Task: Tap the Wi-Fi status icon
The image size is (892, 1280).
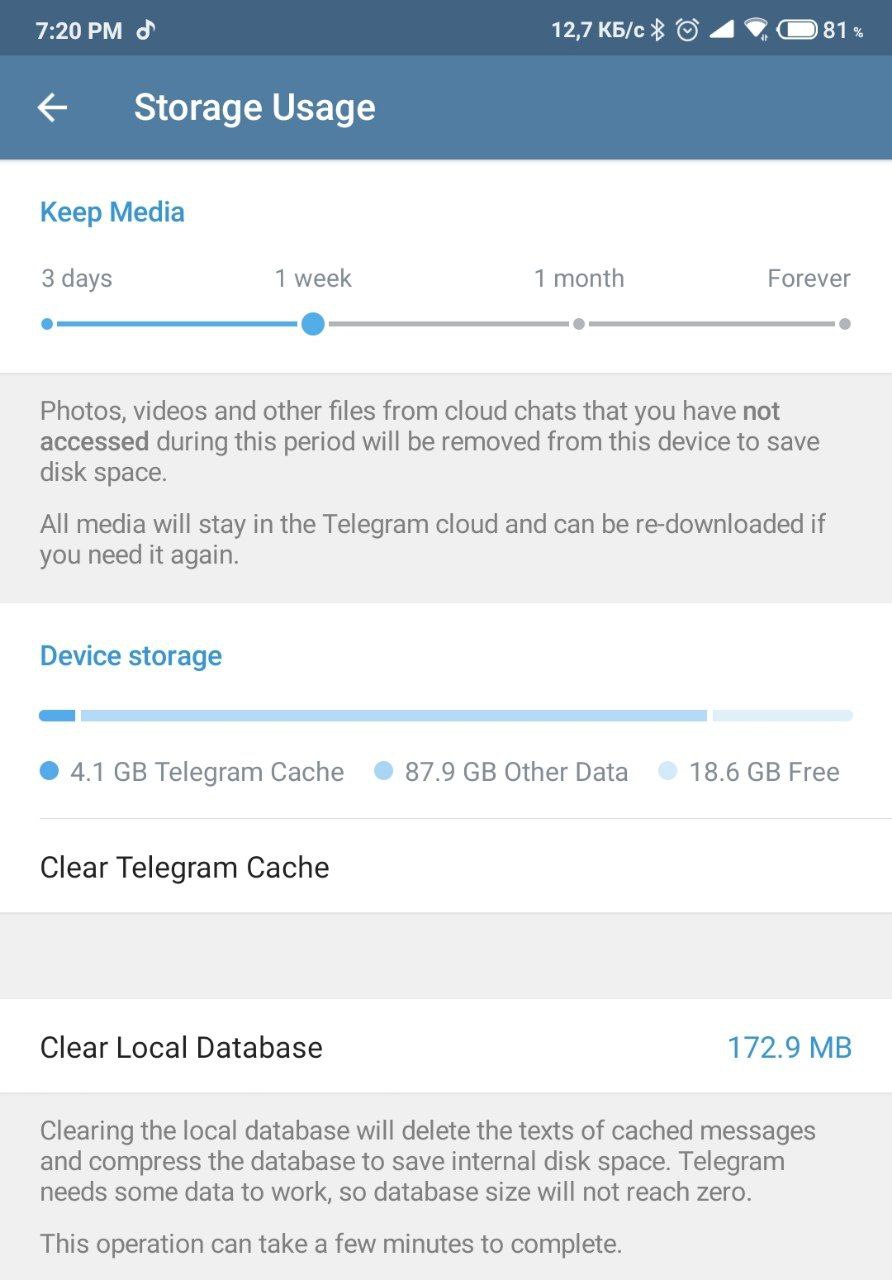Action: point(756,30)
